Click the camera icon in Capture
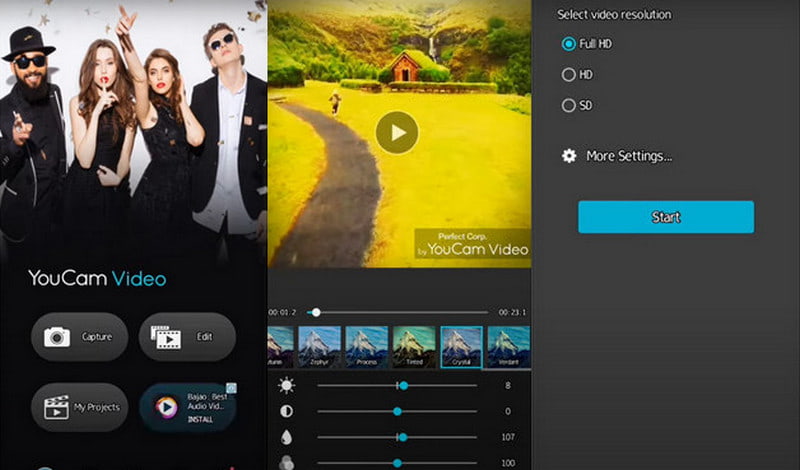 [57, 337]
